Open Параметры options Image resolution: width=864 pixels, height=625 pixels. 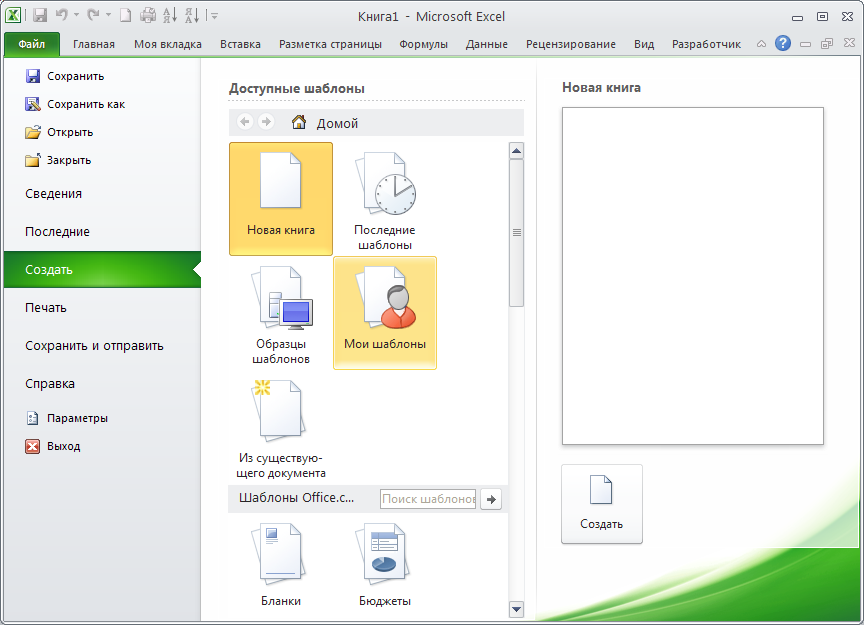[67, 418]
